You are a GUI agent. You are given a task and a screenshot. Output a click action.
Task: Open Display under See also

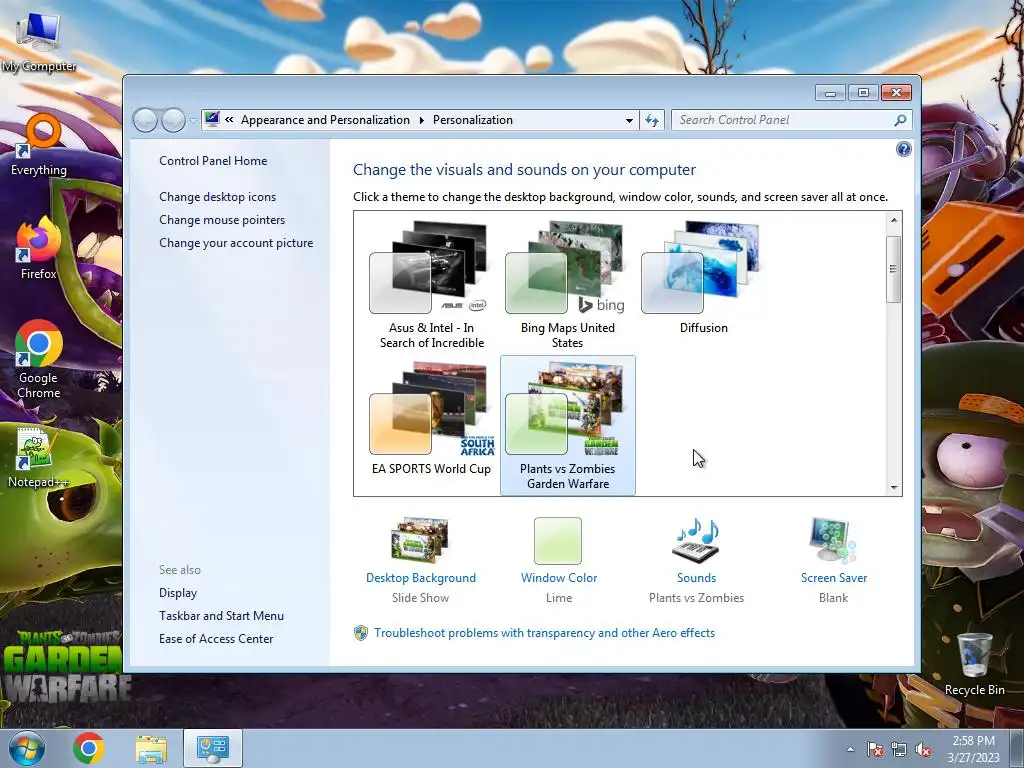tap(178, 593)
